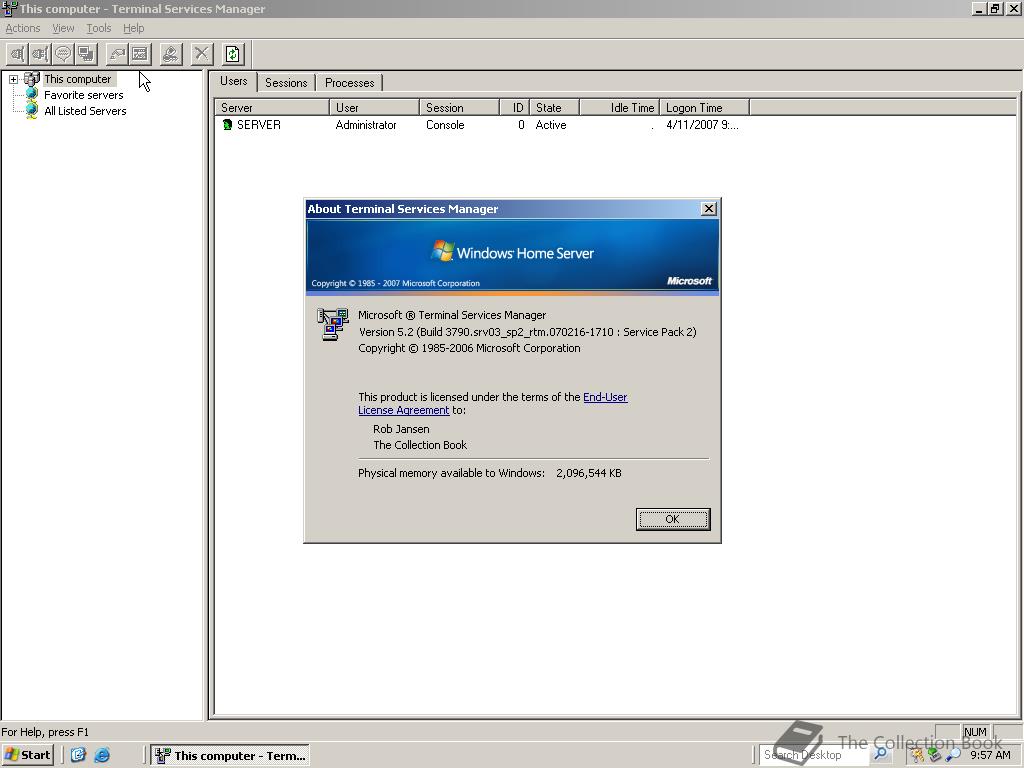Sort by the Session column header
1024x768 pixels.
tap(460, 108)
